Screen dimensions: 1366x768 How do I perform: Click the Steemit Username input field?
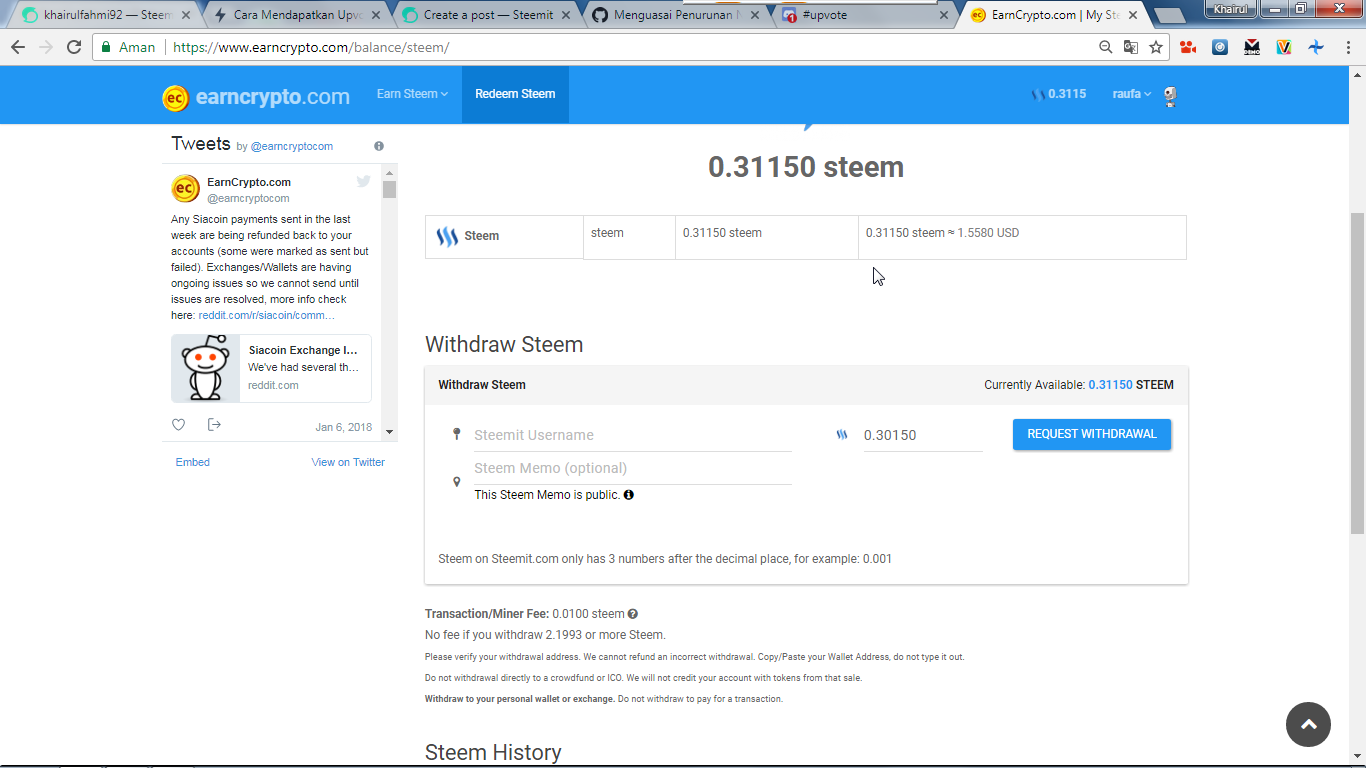(632, 435)
